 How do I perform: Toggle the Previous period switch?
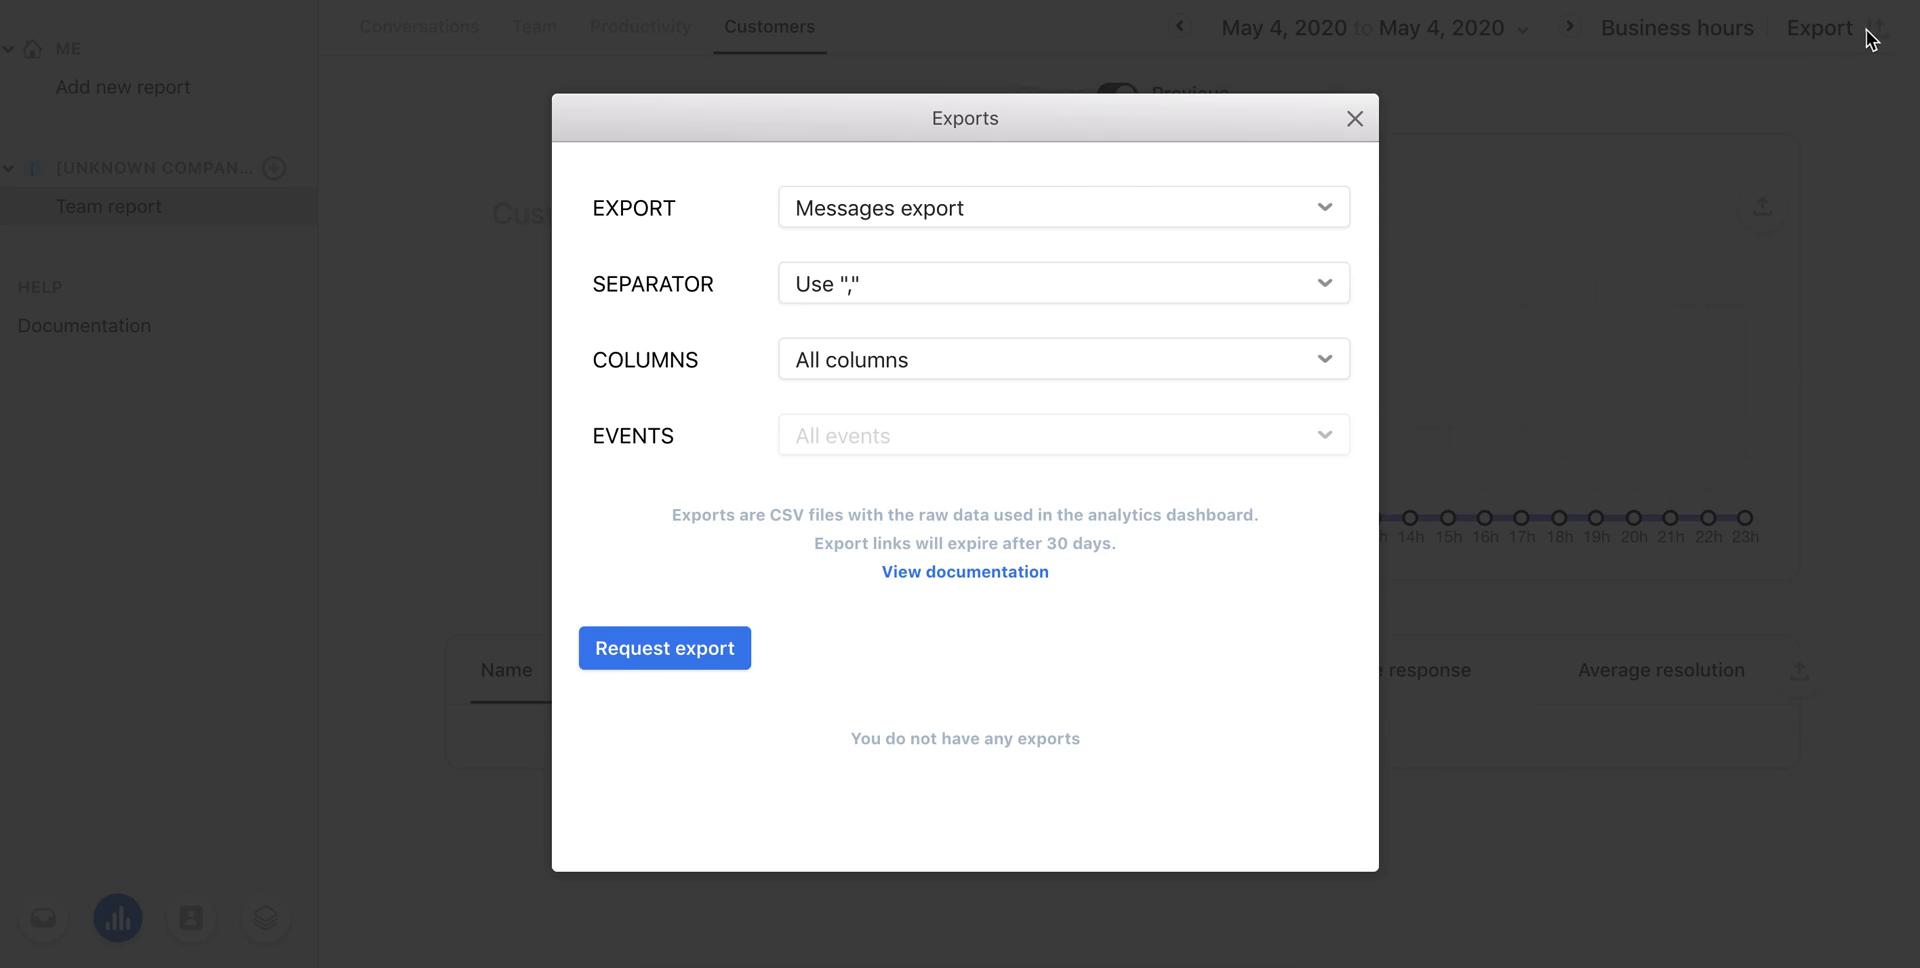[1117, 92]
